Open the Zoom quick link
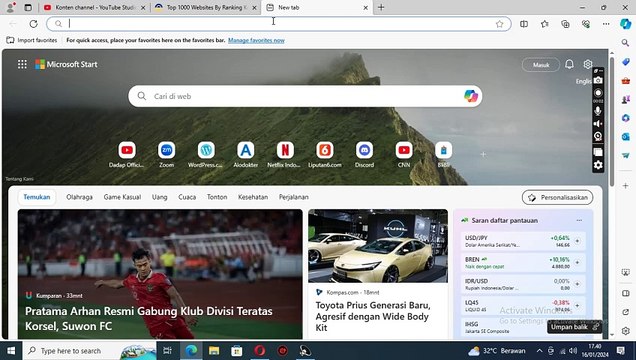The width and height of the screenshot is (636, 360). click(166, 150)
